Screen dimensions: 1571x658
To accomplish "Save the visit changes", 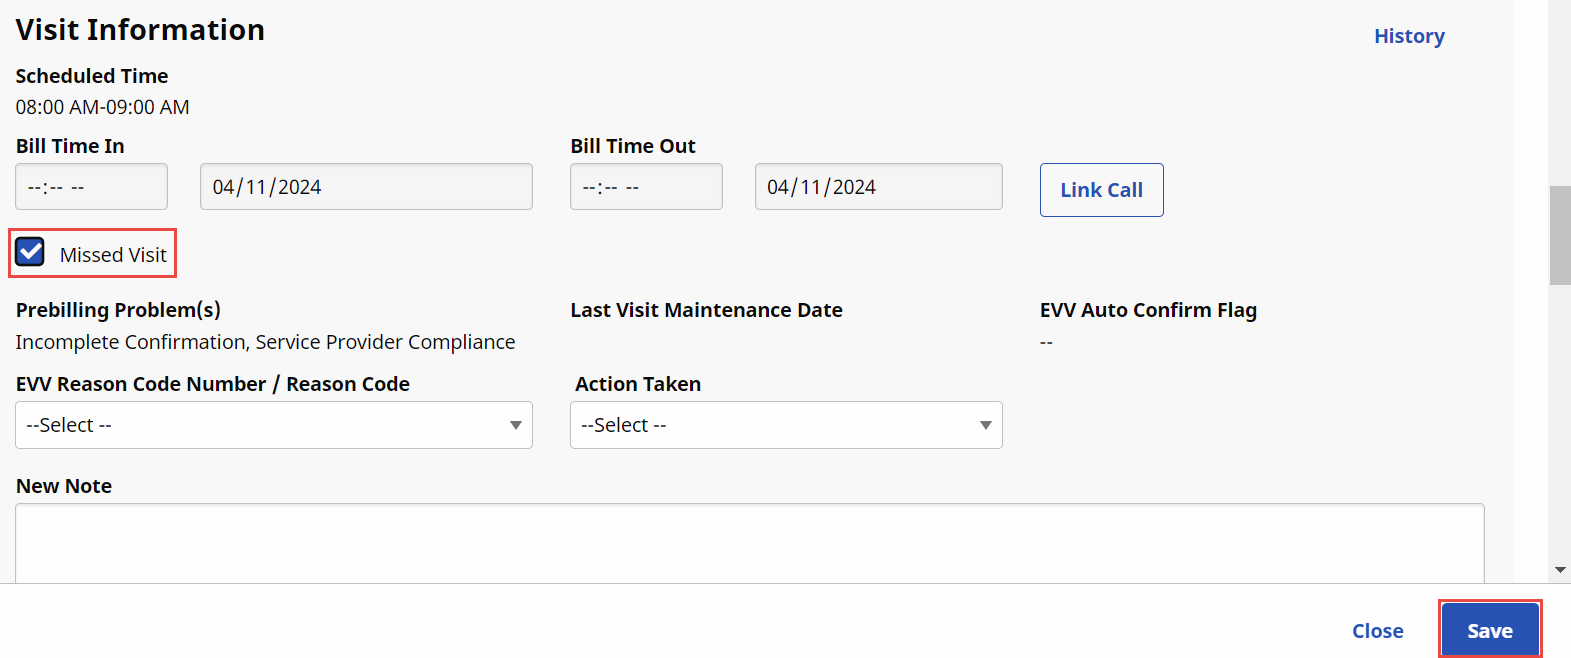I will click(x=1489, y=630).
